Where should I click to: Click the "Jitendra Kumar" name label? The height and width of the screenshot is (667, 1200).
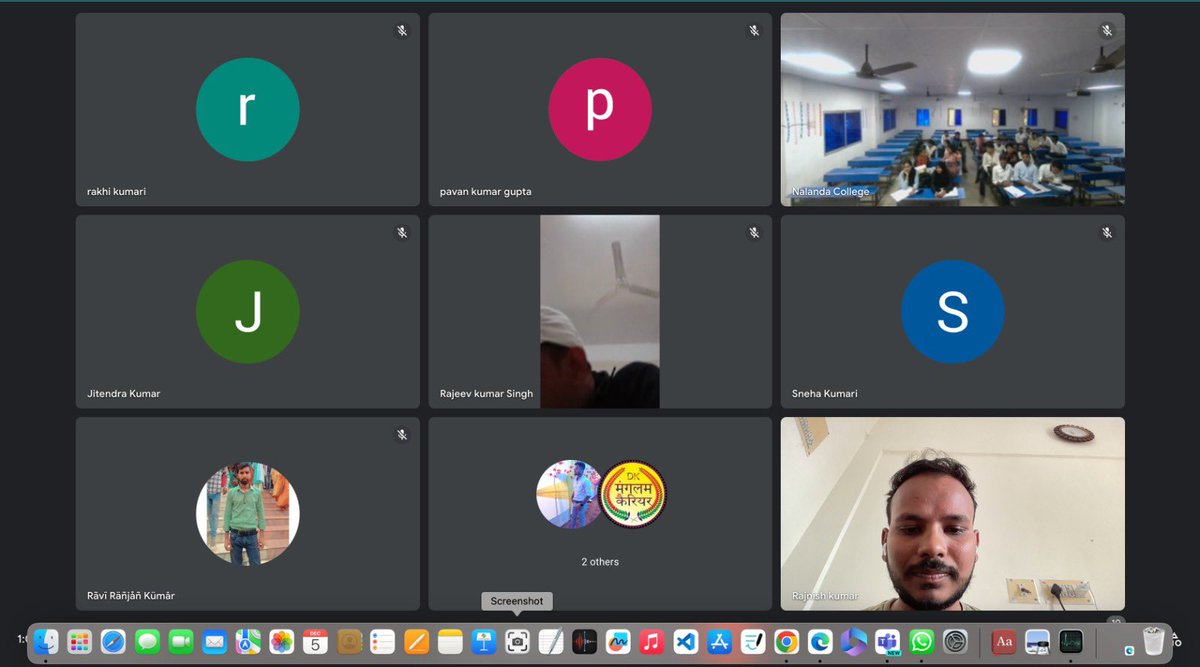[124, 393]
